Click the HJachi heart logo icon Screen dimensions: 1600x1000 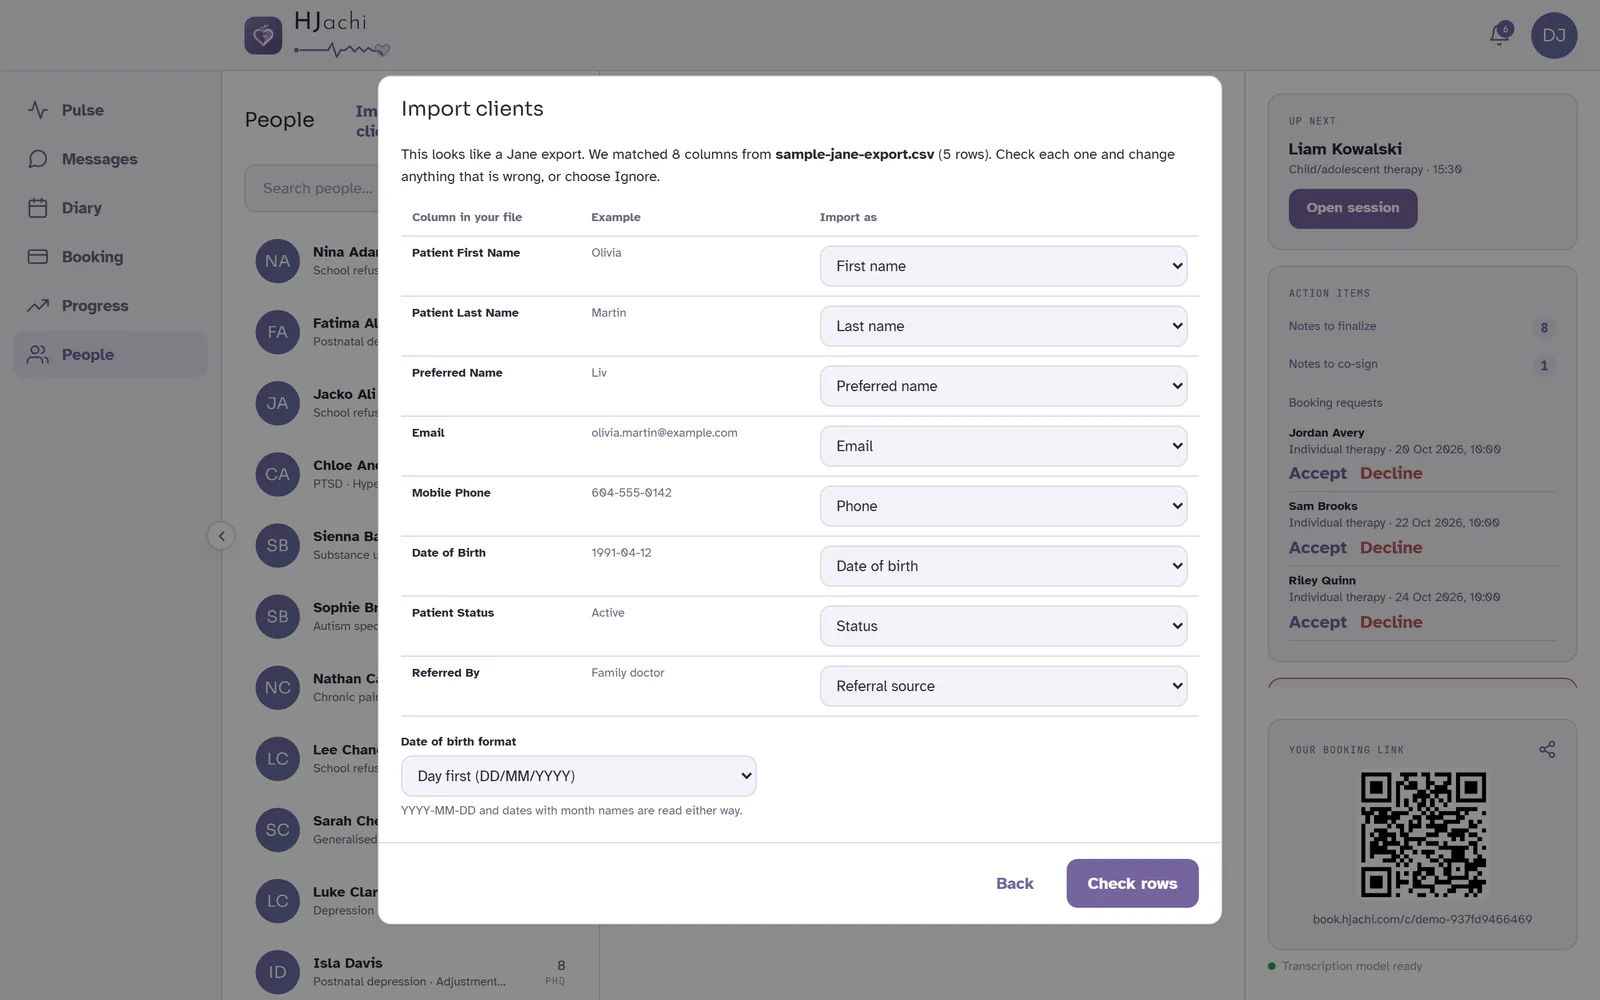click(263, 36)
